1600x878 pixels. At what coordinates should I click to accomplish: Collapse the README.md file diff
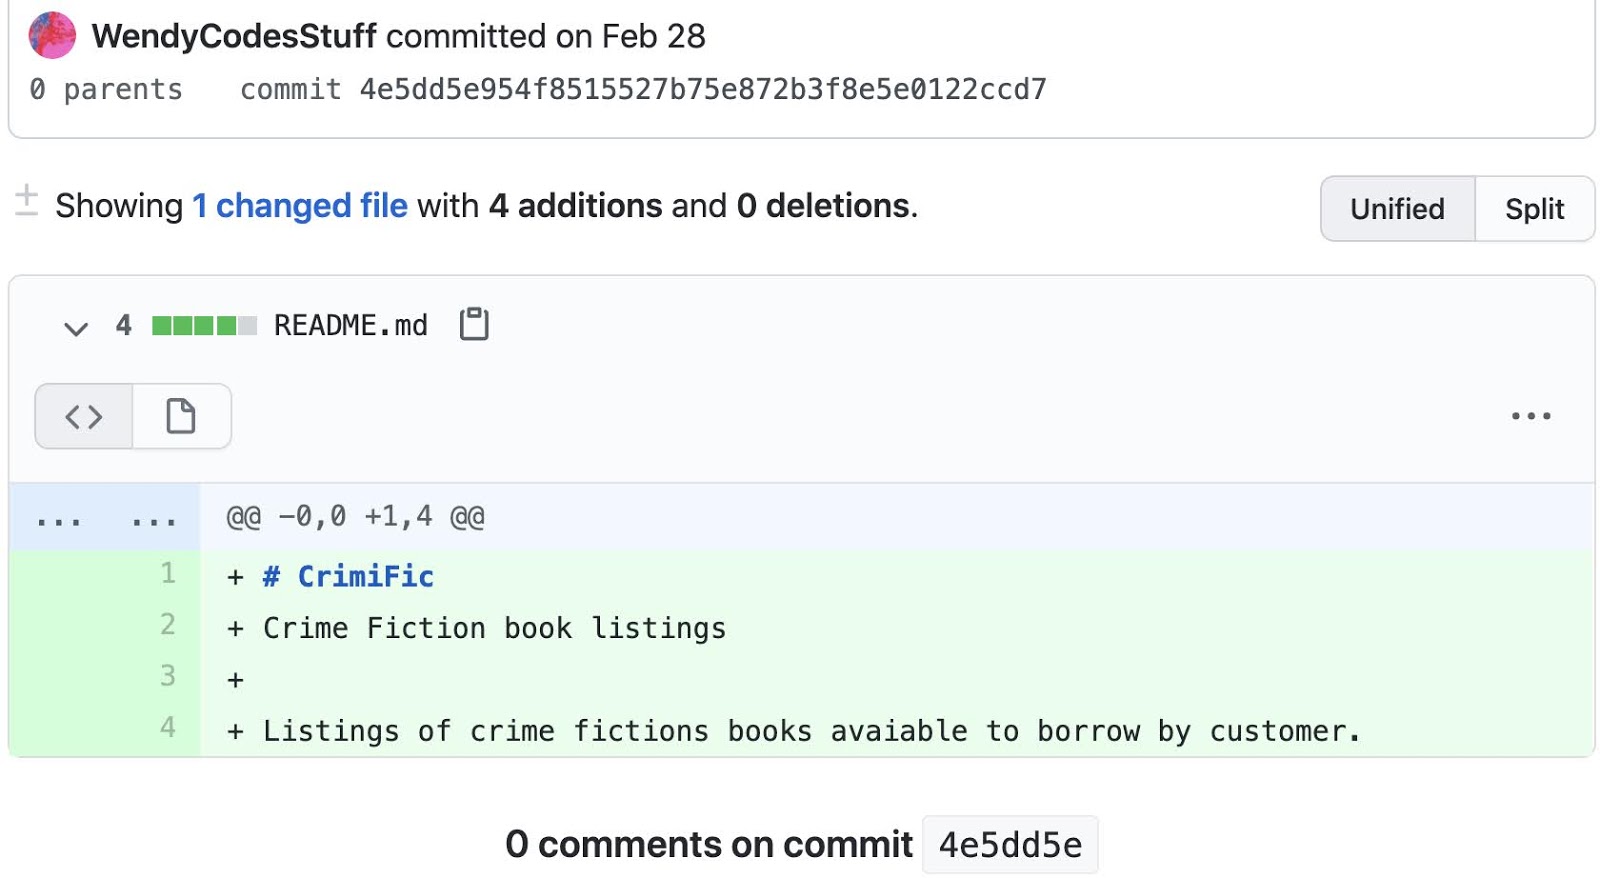coord(76,327)
